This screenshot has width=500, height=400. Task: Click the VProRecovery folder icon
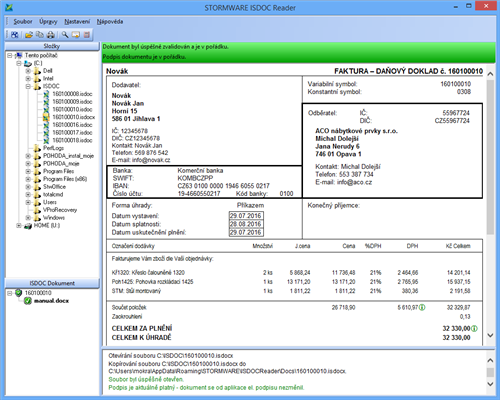point(37,210)
